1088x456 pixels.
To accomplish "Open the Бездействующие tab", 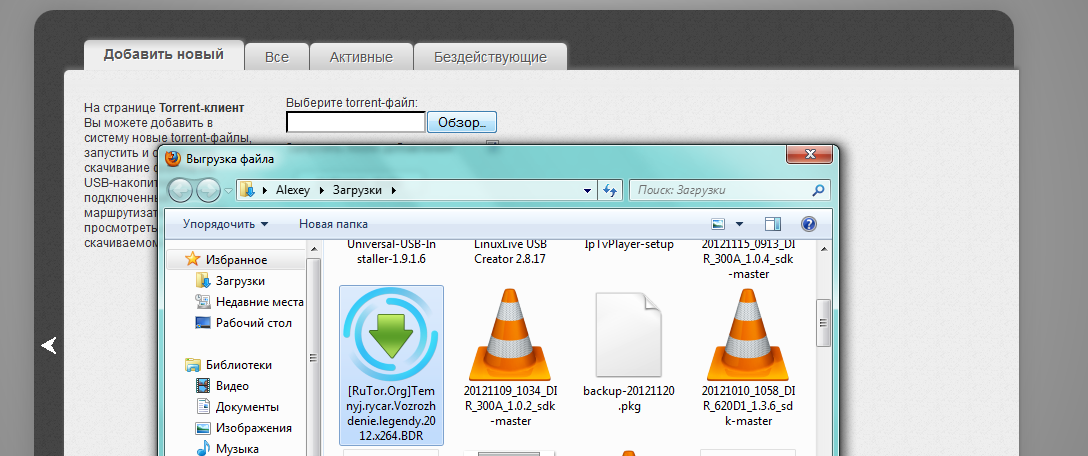I will [490, 57].
